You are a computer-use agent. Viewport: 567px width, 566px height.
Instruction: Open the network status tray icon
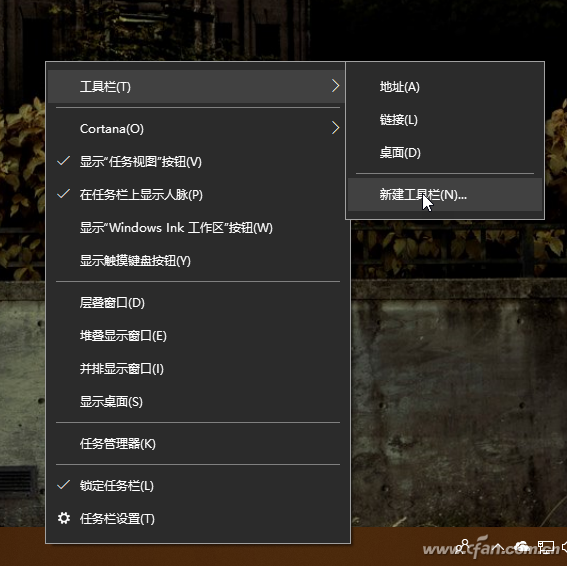tap(546, 547)
